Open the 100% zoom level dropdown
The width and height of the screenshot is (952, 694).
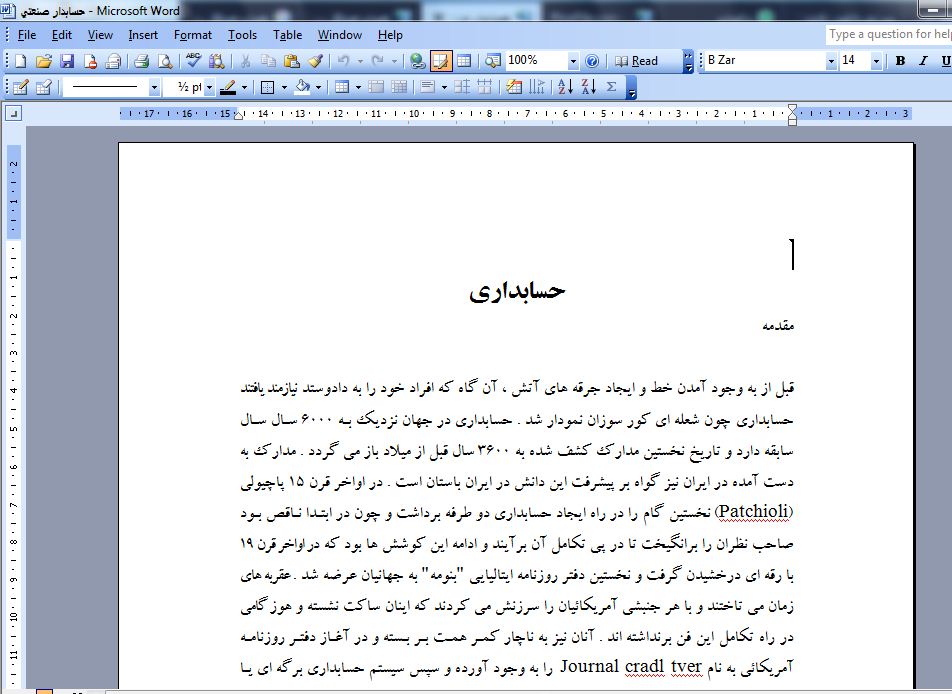coord(572,61)
